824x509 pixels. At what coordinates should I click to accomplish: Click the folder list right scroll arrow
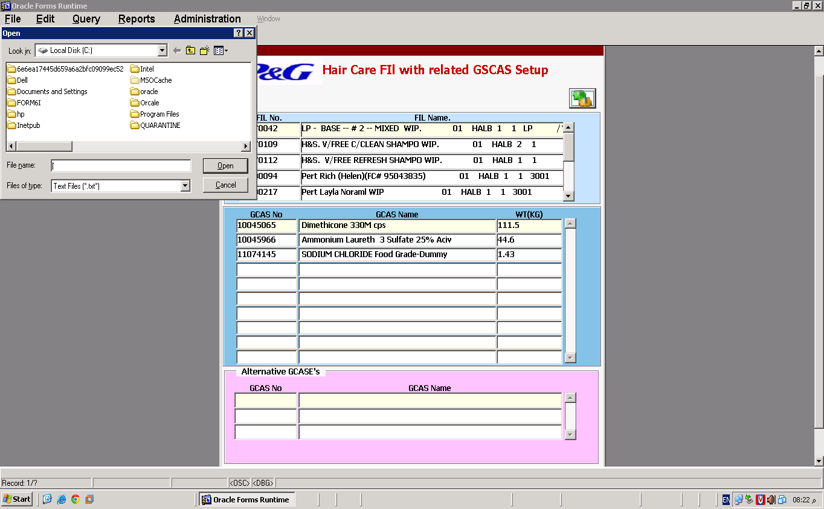(x=245, y=146)
